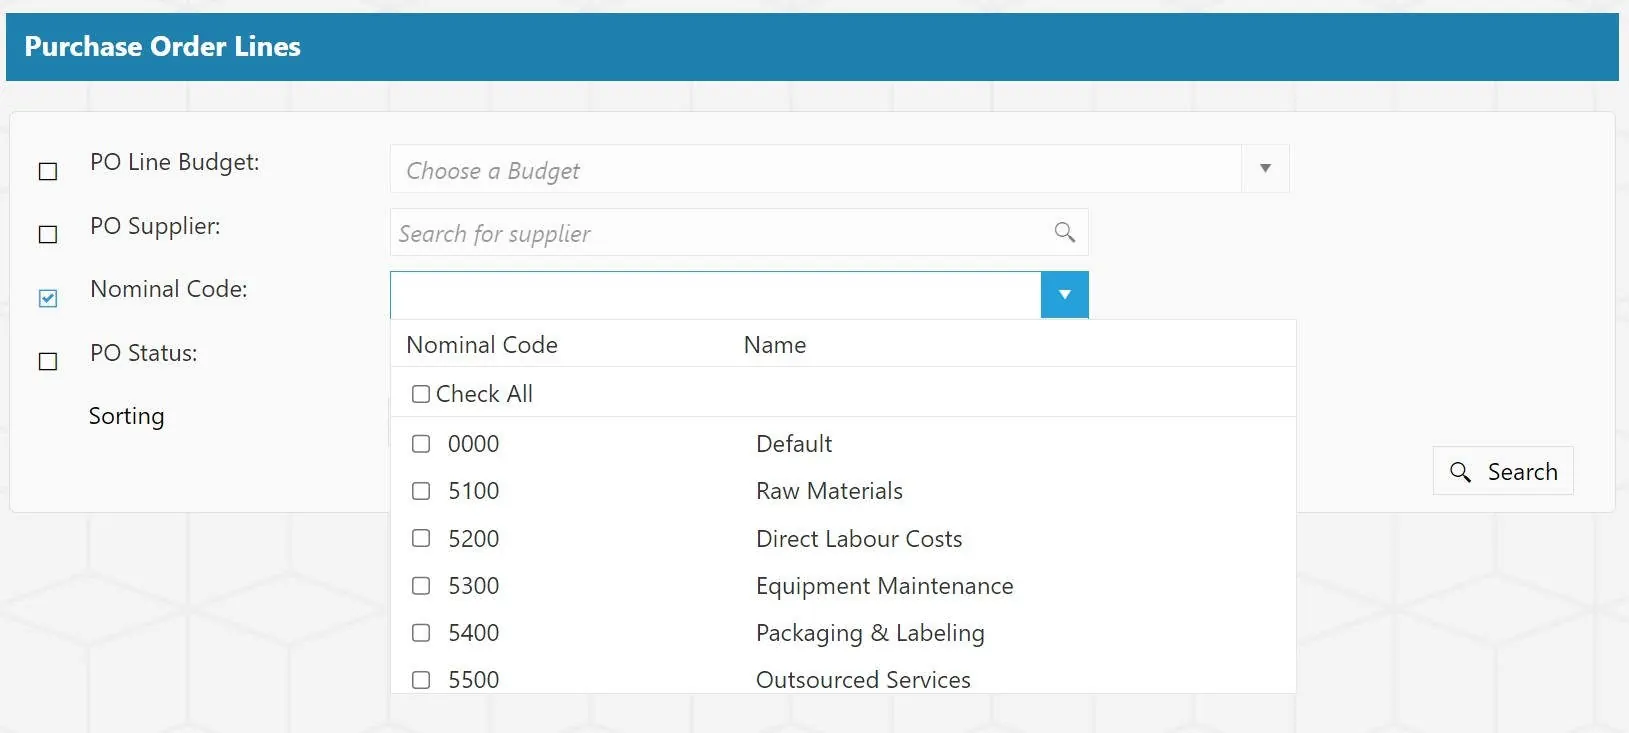Image resolution: width=1629 pixels, height=733 pixels.
Task: Focus the Search for supplier field
Action: click(x=739, y=233)
